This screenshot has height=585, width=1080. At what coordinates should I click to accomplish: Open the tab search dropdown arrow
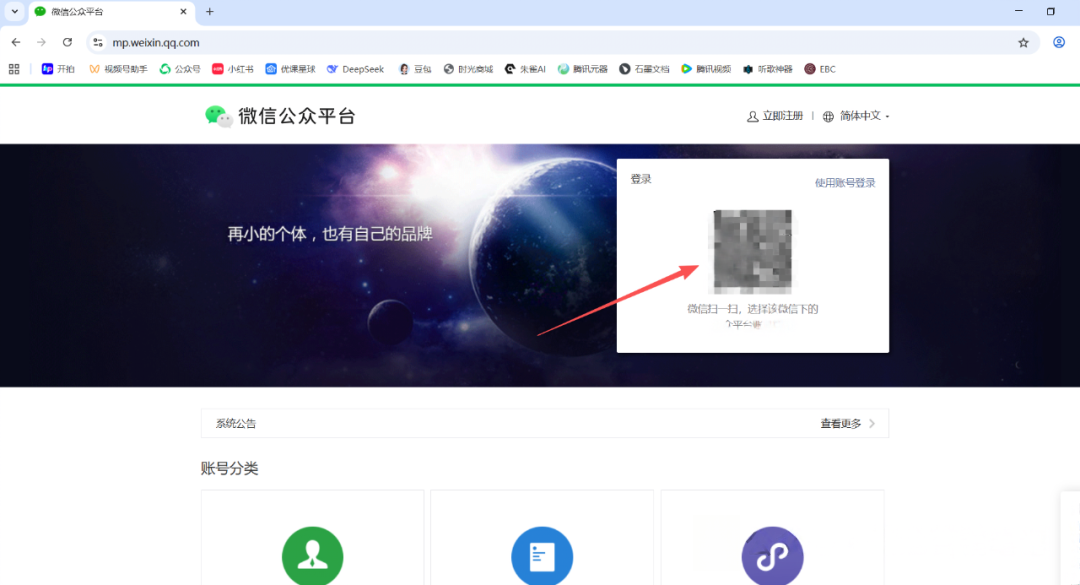pos(14,12)
